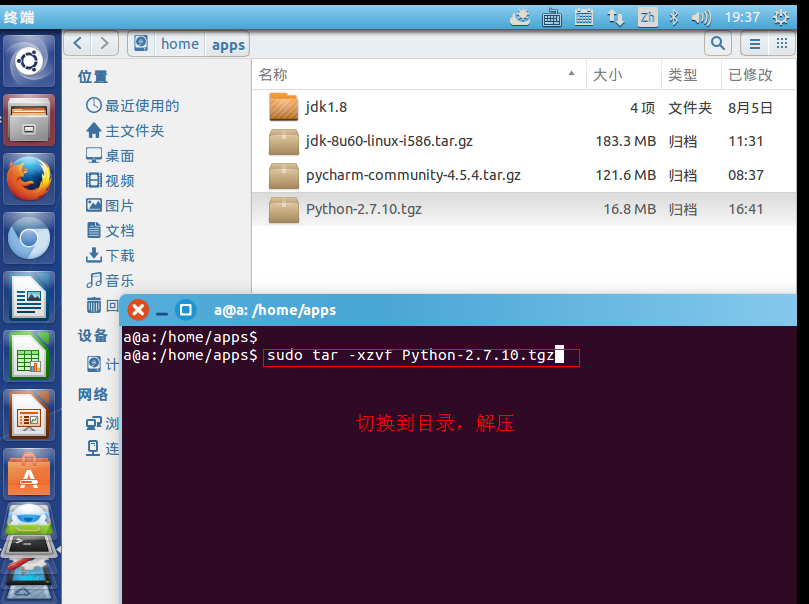The width and height of the screenshot is (809, 604).
Task: Close the terminal window
Action: tap(138, 310)
